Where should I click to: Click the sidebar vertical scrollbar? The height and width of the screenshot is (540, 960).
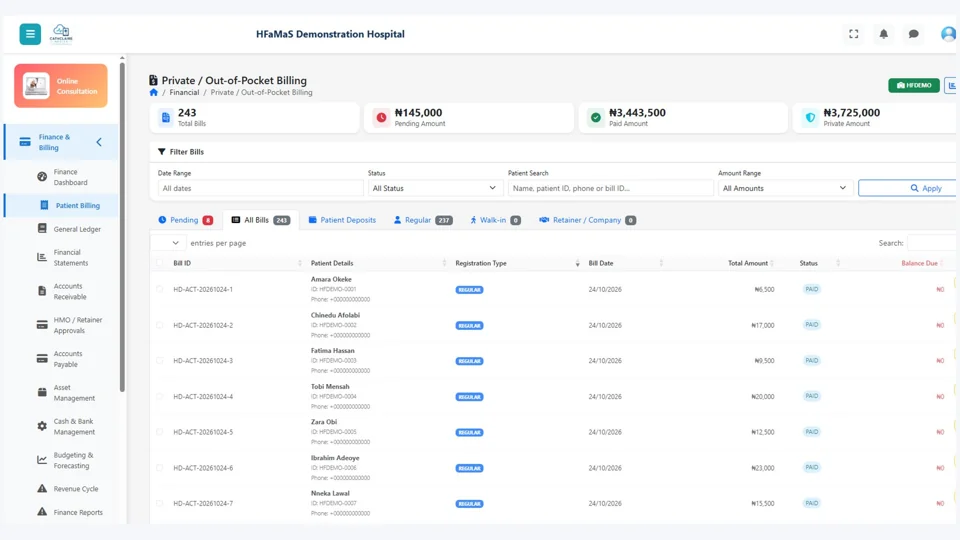122,227
